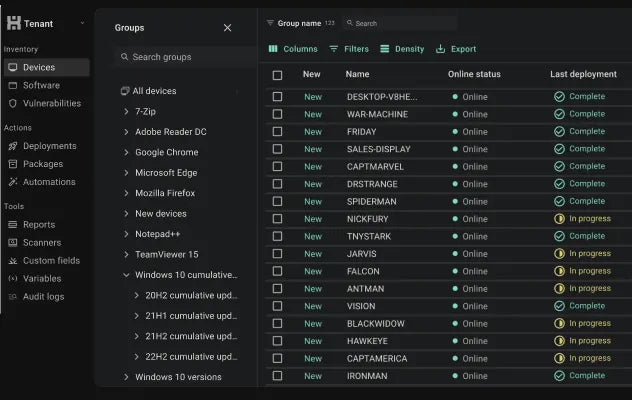
Task: Open Automations wand icon in sidebar
Action: [x=13, y=182]
